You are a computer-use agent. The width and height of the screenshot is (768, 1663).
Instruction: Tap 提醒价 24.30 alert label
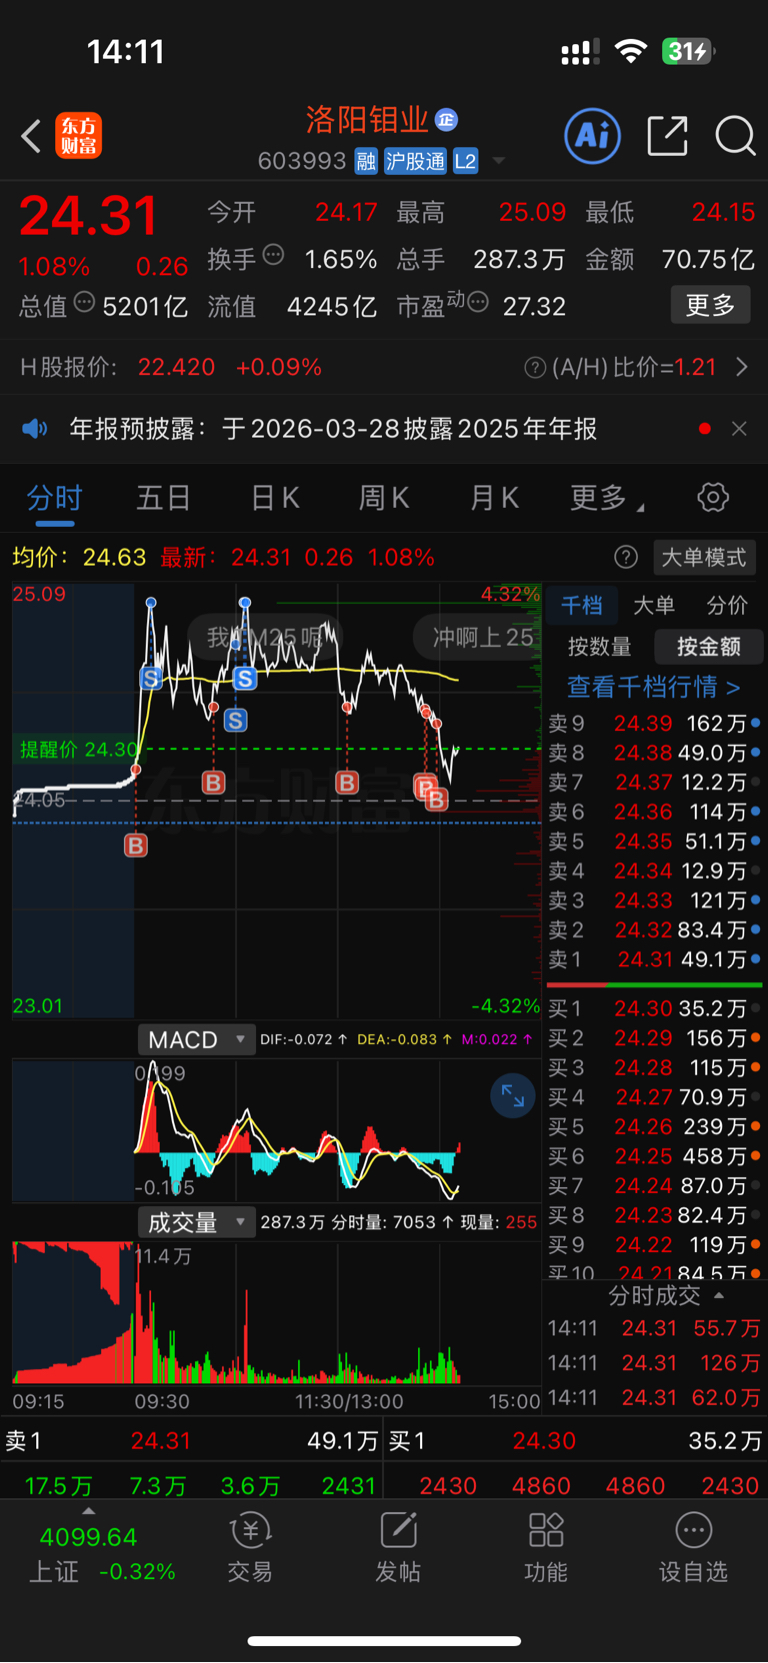coord(78,749)
